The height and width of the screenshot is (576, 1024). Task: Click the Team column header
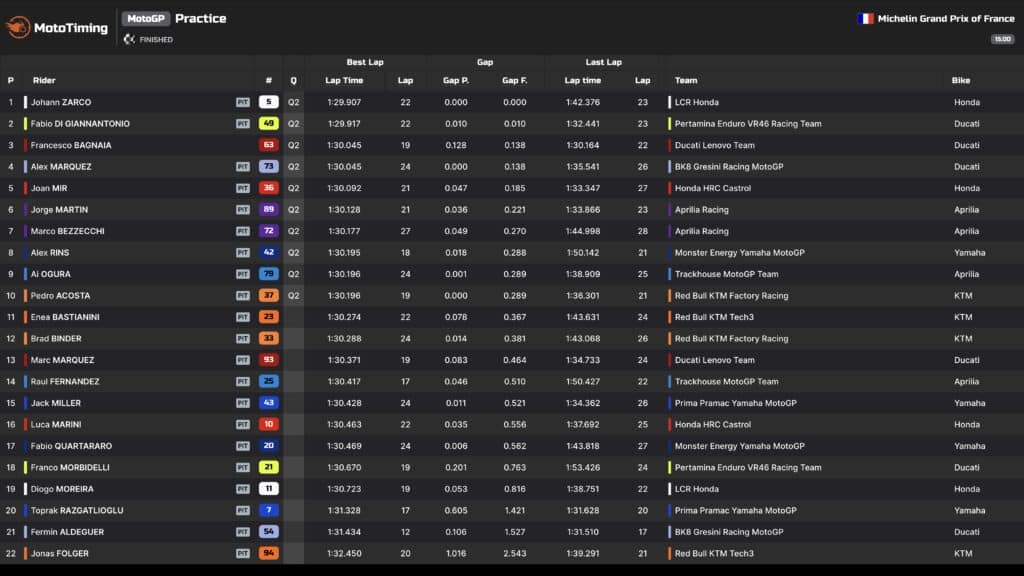[686, 80]
